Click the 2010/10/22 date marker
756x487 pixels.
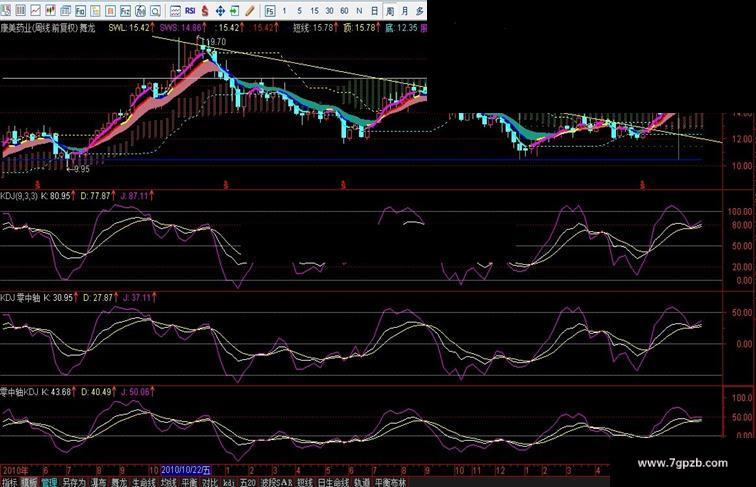[x=185, y=469]
